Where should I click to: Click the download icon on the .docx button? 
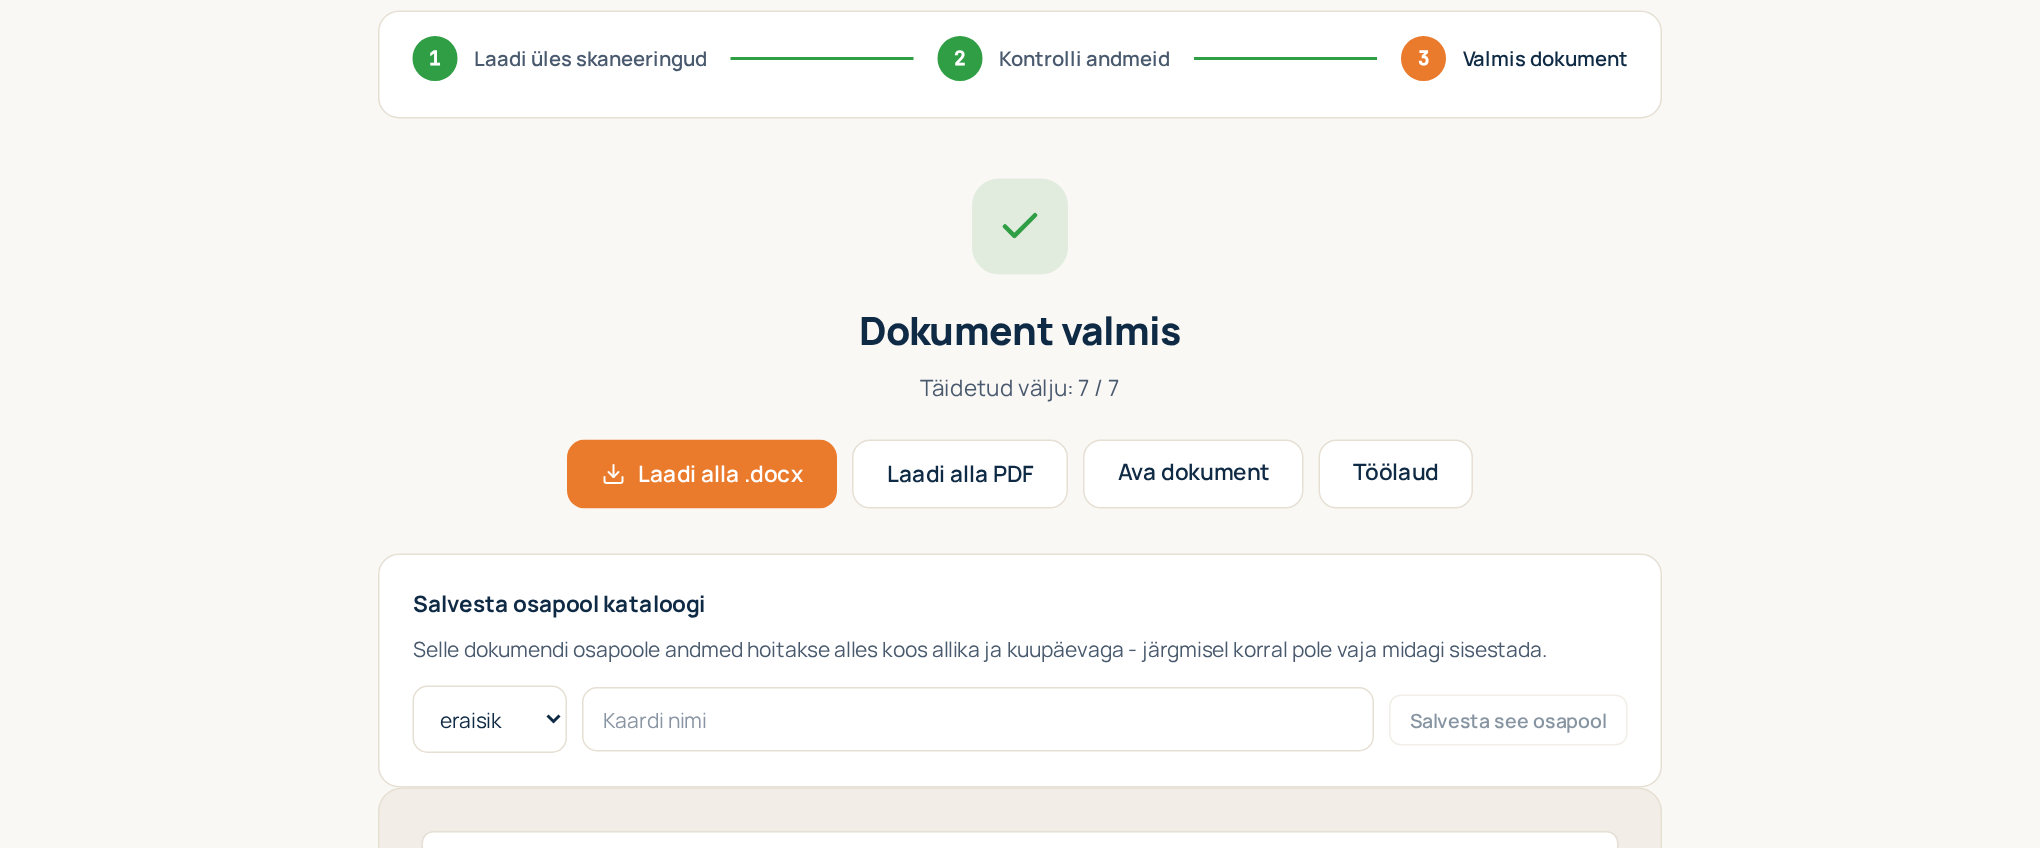(613, 474)
